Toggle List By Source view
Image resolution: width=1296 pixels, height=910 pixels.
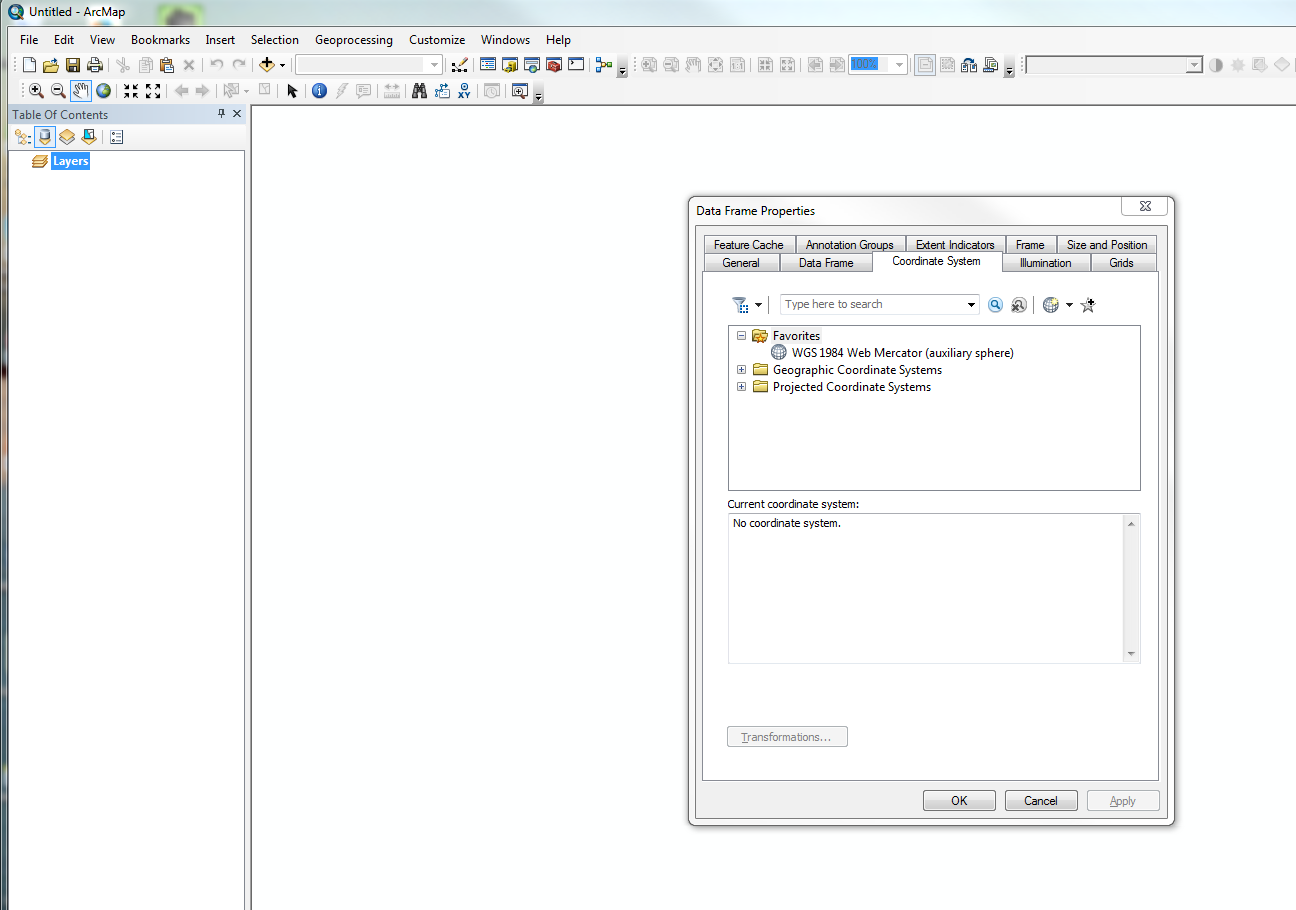45,137
